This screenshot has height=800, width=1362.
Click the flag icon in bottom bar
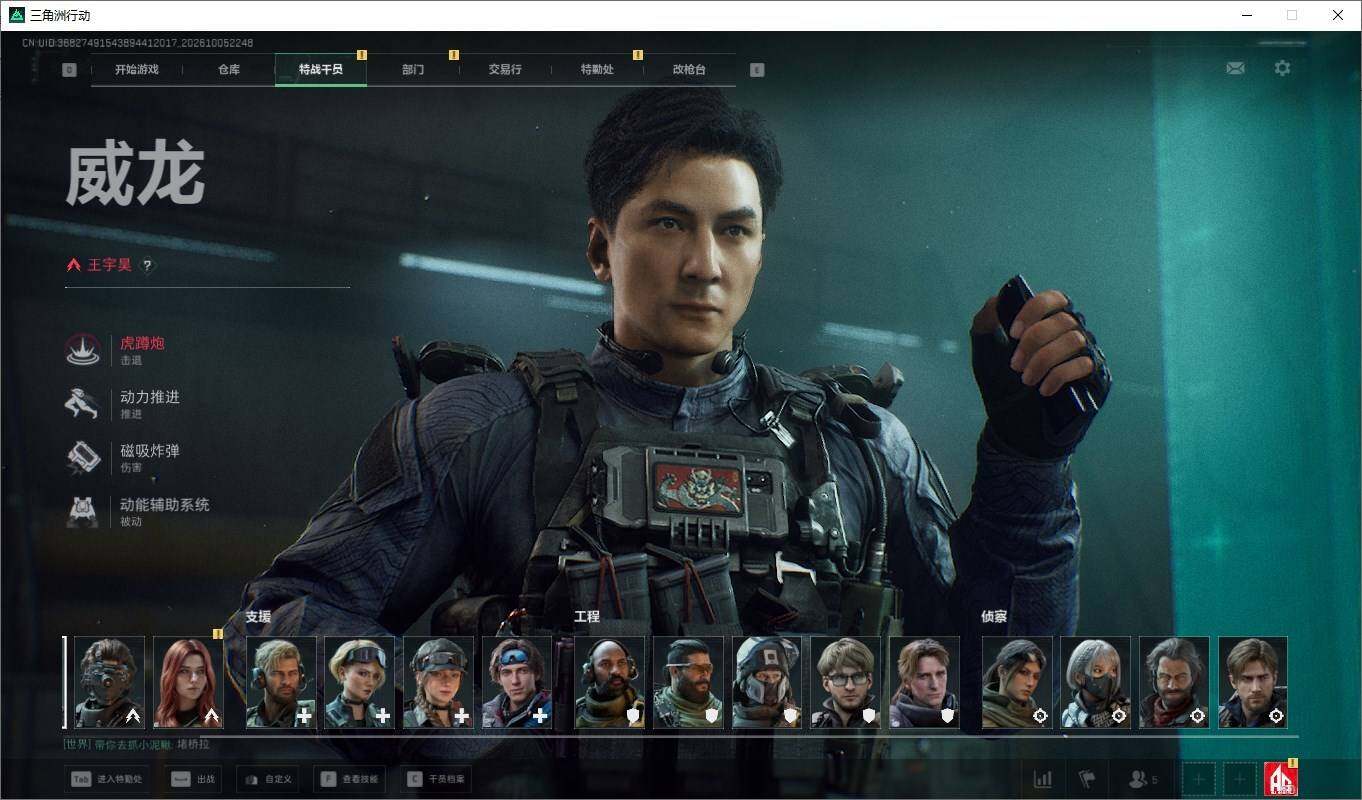pos(1087,779)
